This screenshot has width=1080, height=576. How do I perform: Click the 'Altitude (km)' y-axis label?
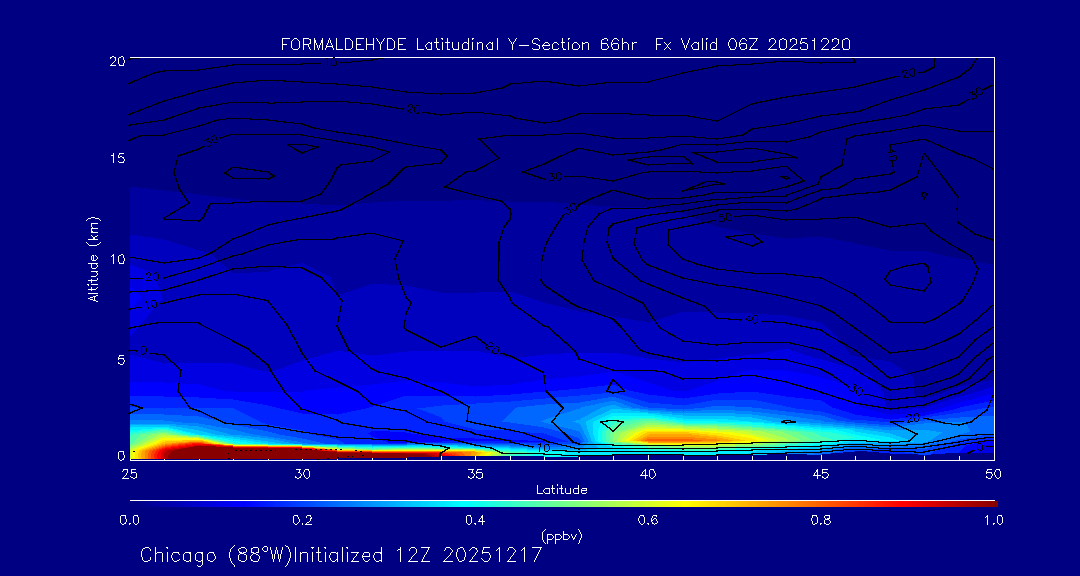click(93, 259)
